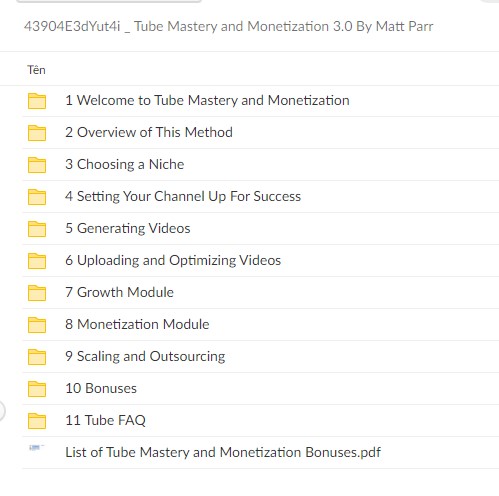The width and height of the screenshot is (499, 496).
Task: Open 7 Growth Module folder name
Action: 119,292
